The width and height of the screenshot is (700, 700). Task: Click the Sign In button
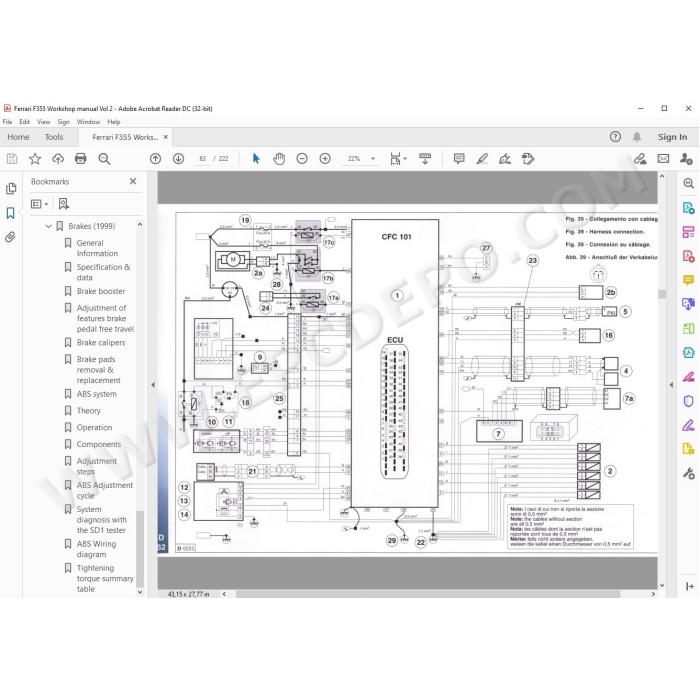pos(672,137)
